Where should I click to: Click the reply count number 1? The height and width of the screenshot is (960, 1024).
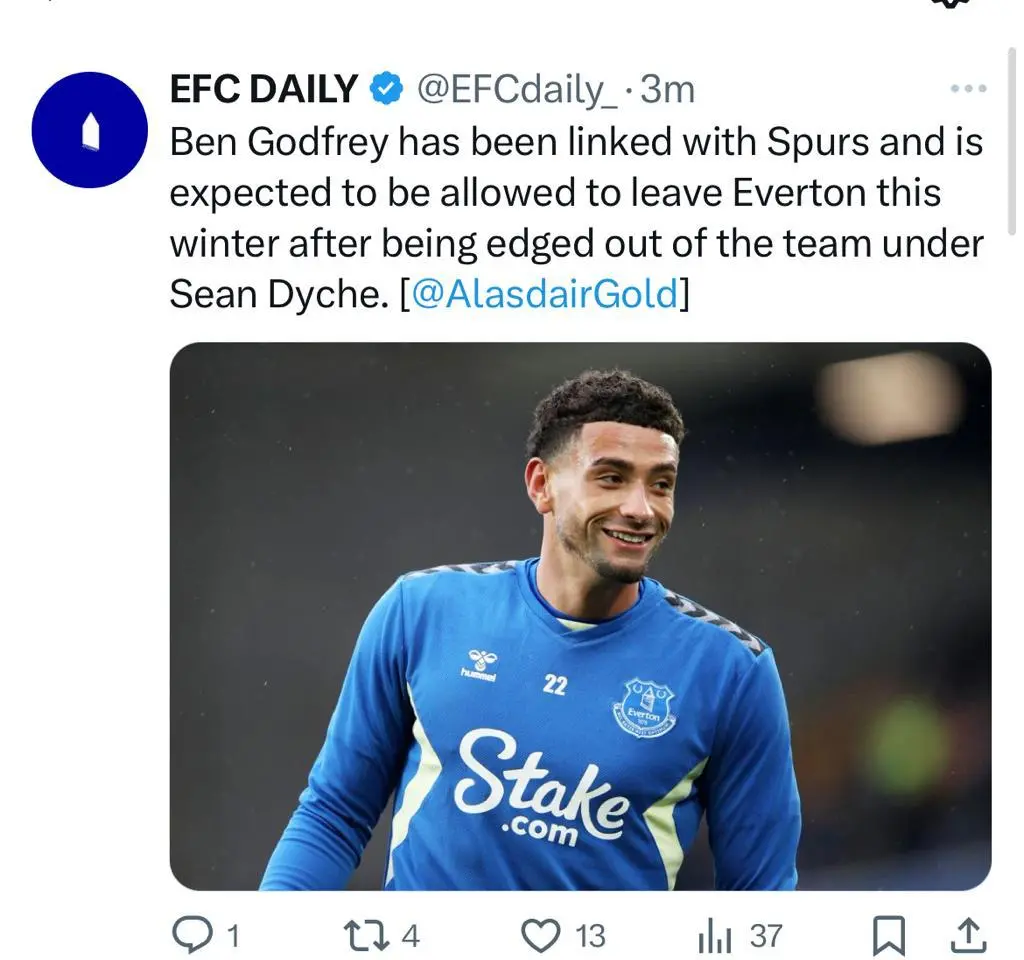(232, 936)
